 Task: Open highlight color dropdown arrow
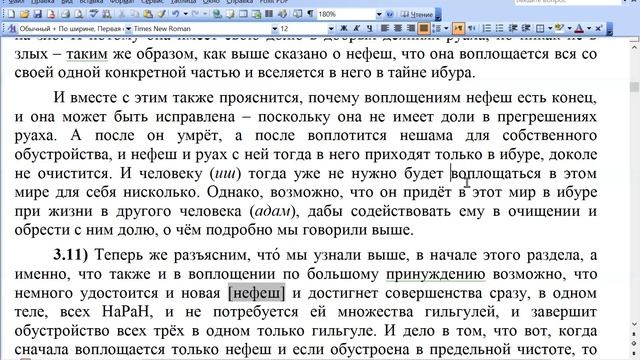569,28
